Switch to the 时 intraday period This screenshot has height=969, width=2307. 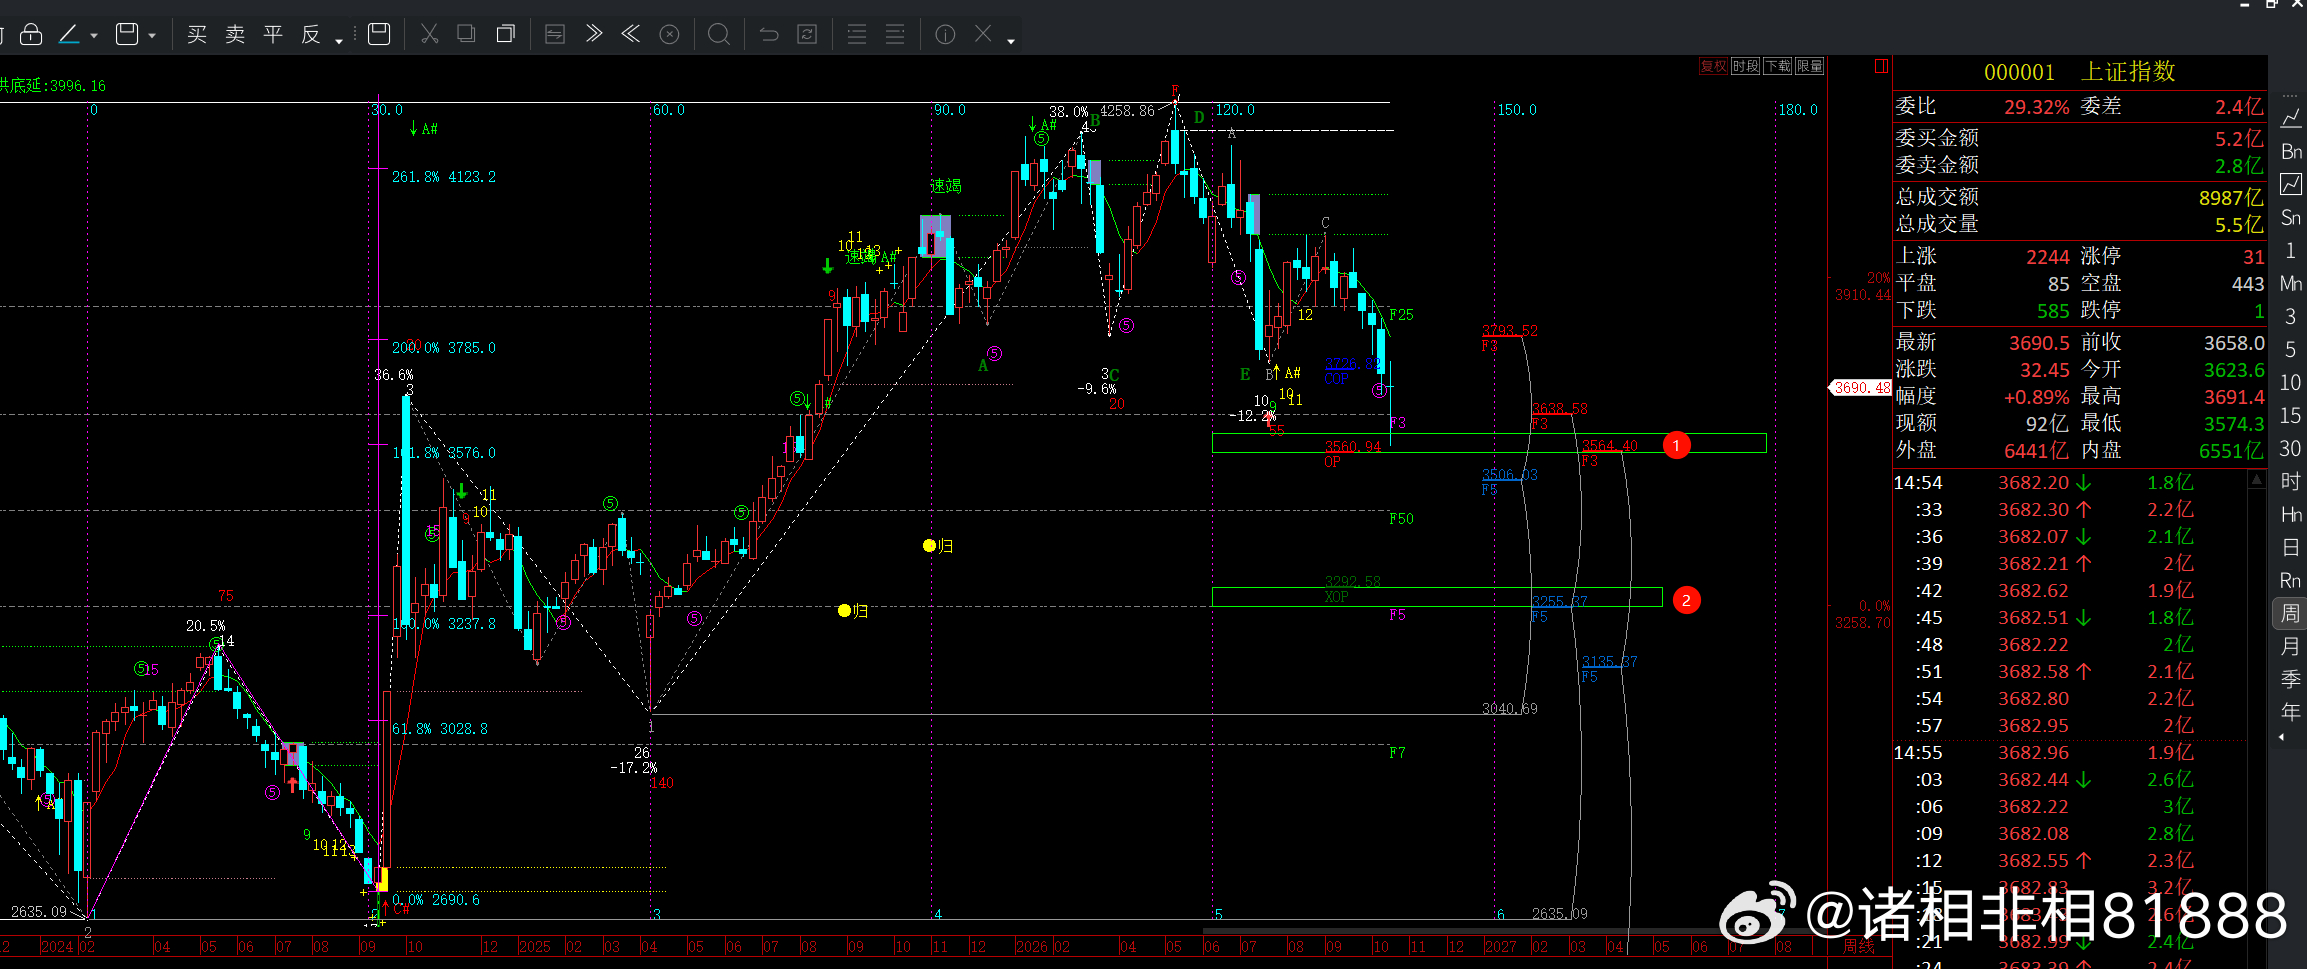coord(2290,481)
